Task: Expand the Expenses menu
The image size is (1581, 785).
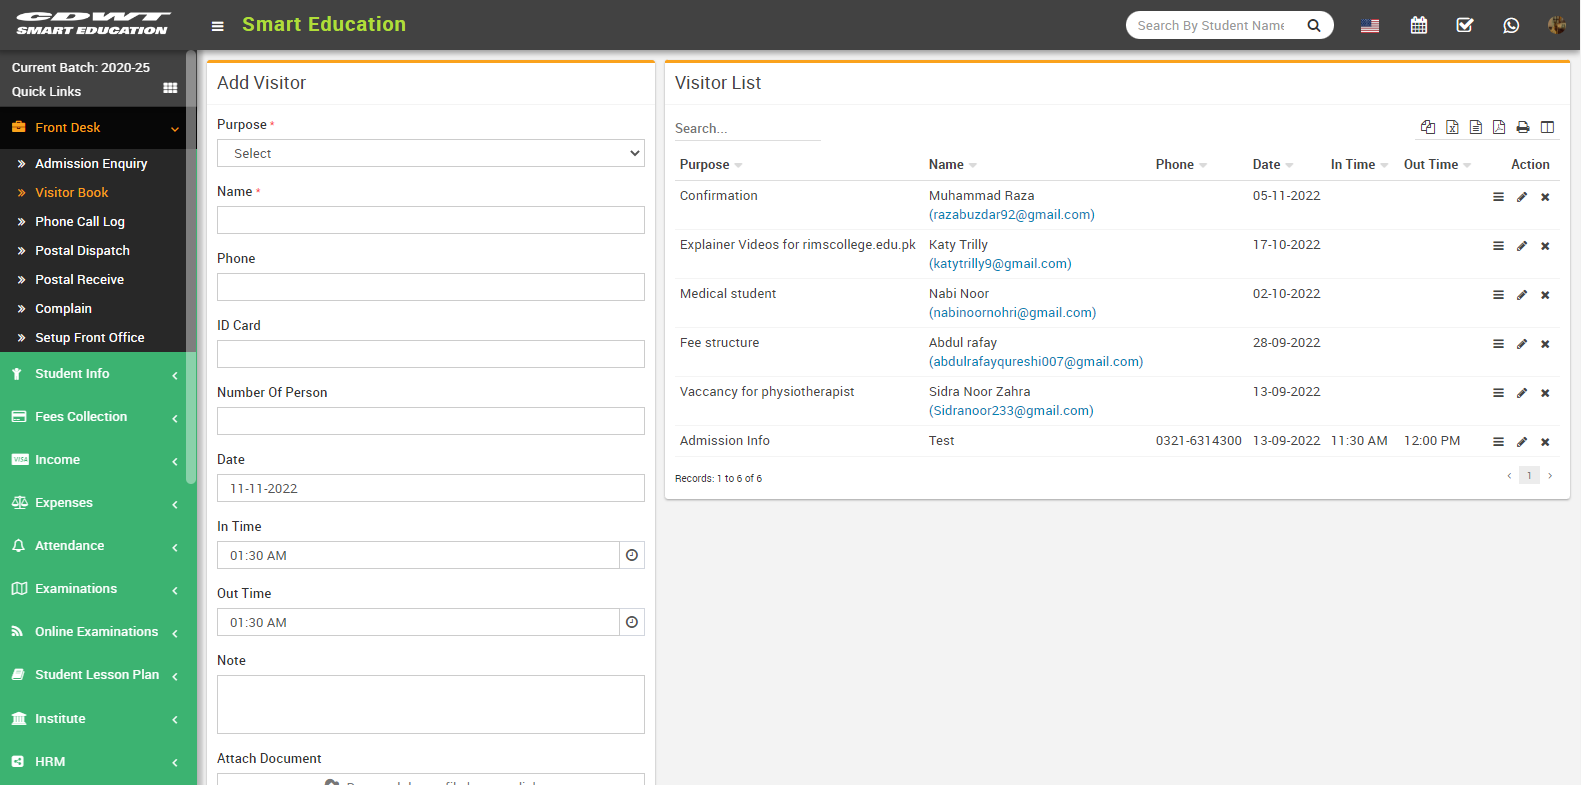Action: click(x=92, y=503)
